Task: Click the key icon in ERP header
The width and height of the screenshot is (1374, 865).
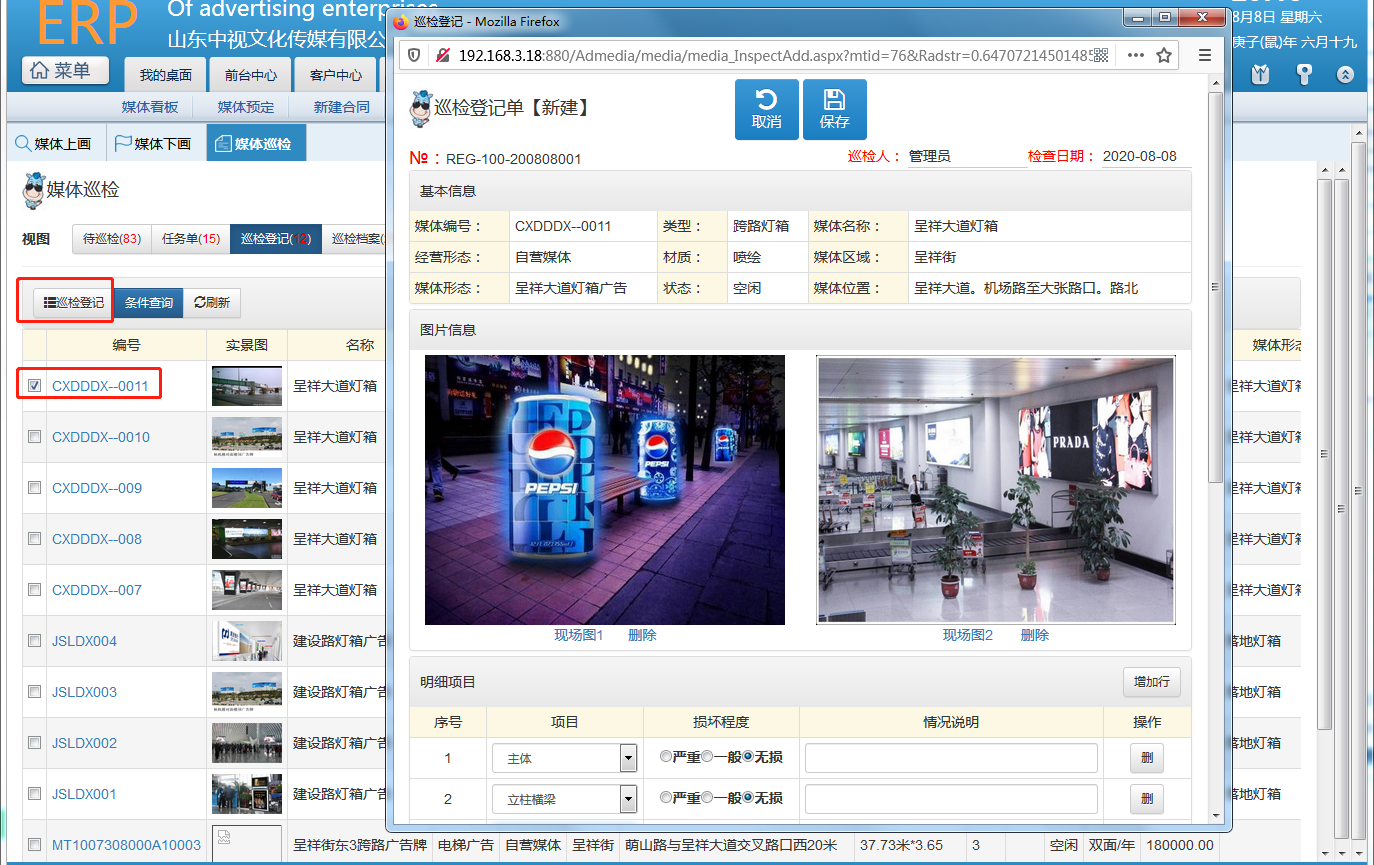Action: pyautogui.click(x=1303, y=74)
